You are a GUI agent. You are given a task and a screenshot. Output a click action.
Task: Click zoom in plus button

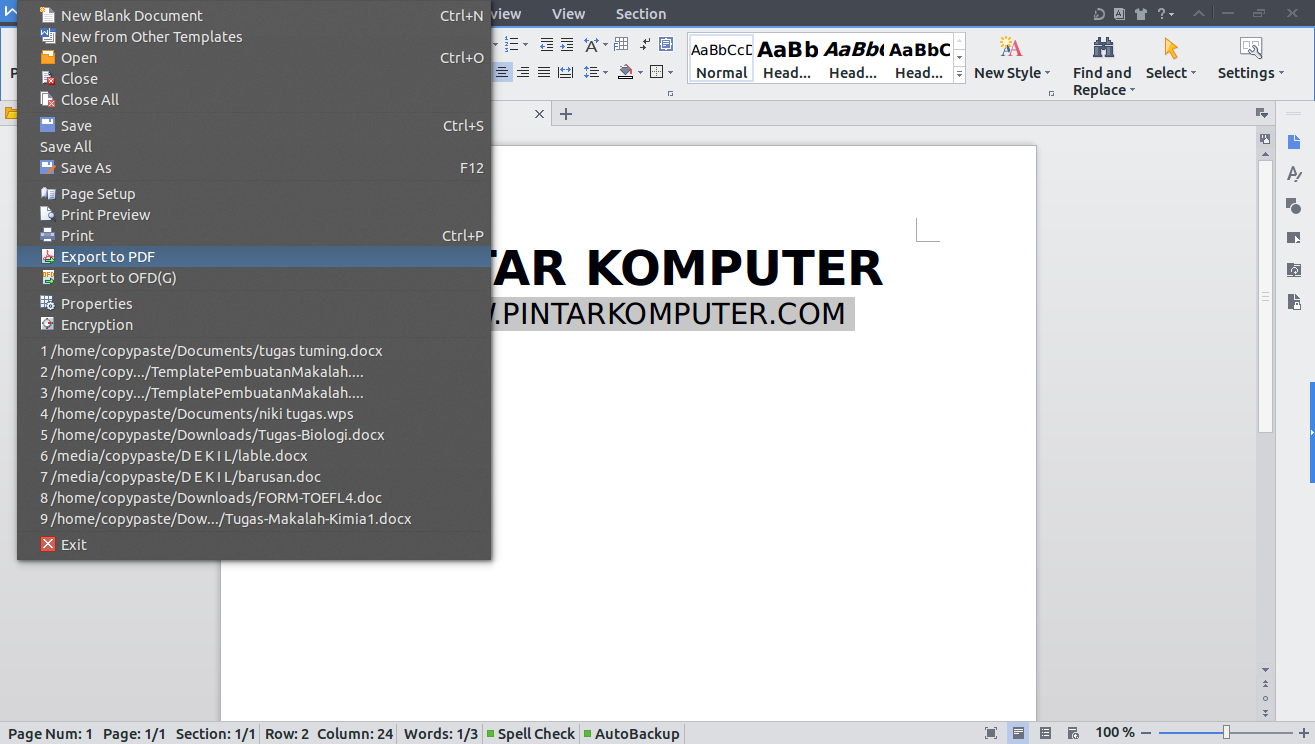(1303, 733)
